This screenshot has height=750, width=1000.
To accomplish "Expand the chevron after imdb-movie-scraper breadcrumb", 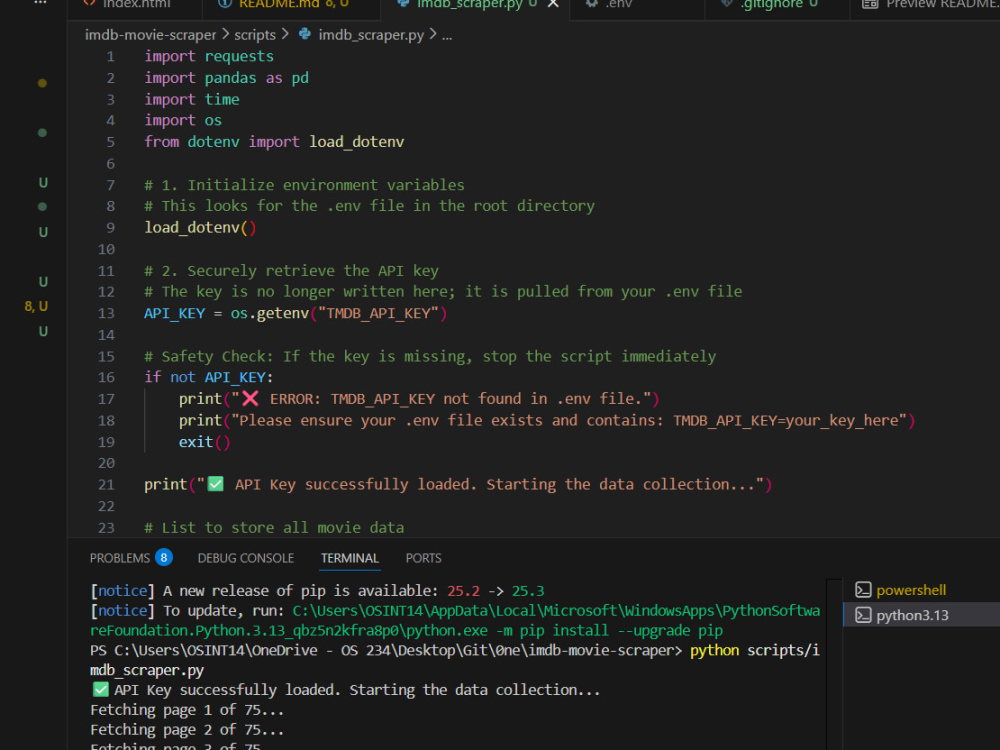I will click(x=225, y=34).
